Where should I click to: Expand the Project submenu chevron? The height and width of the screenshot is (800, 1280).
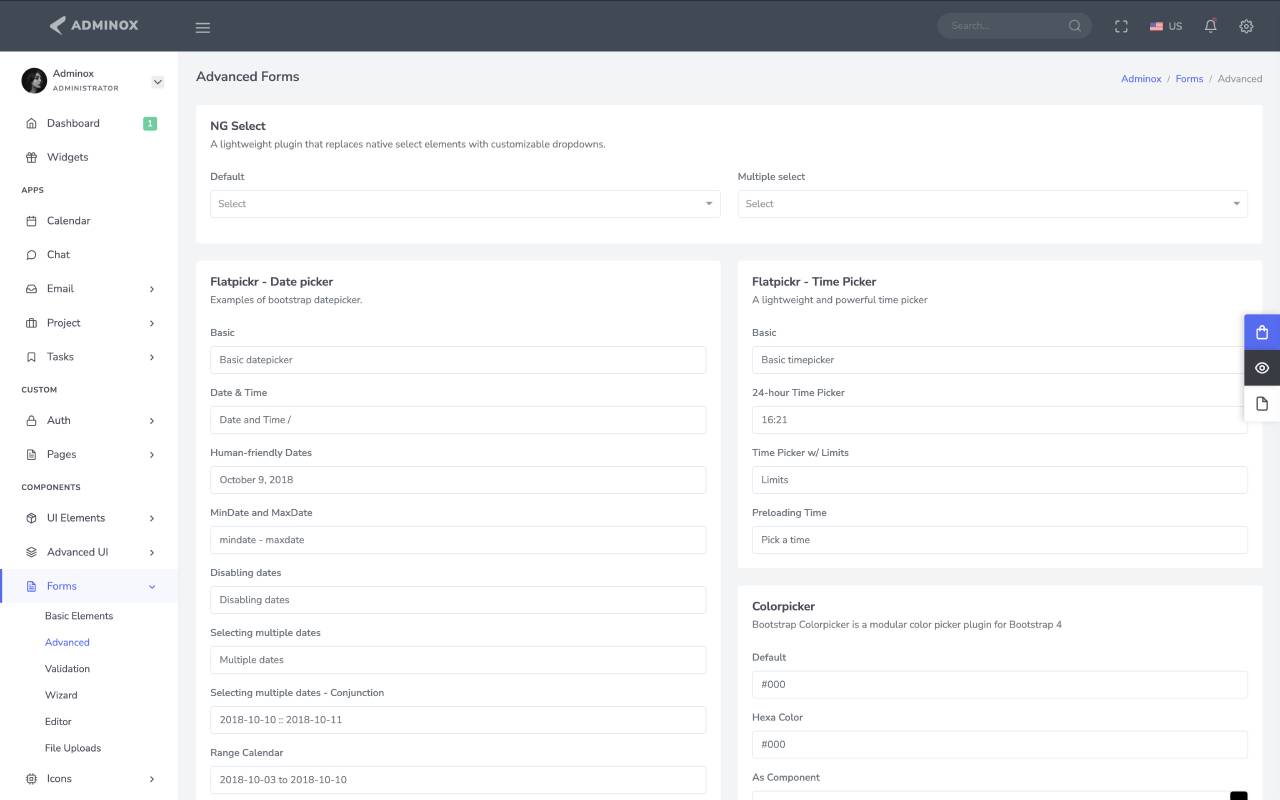point(152,323)
